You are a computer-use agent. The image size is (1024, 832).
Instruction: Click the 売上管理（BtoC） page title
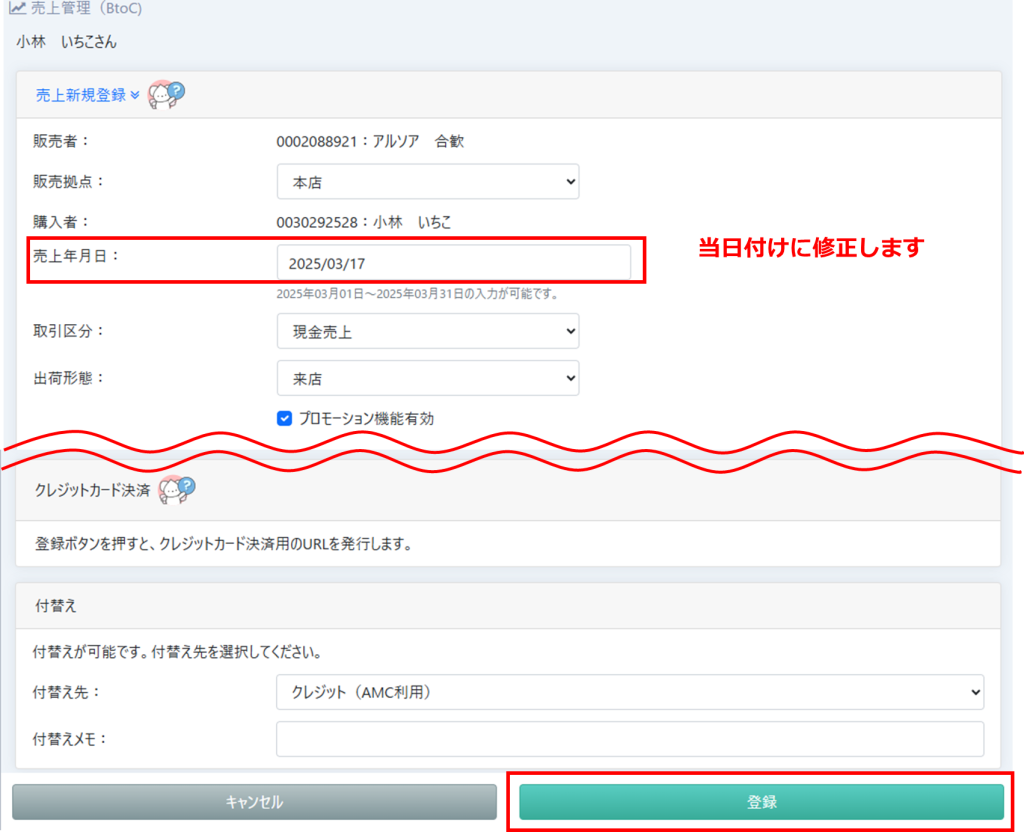(86, 8)
